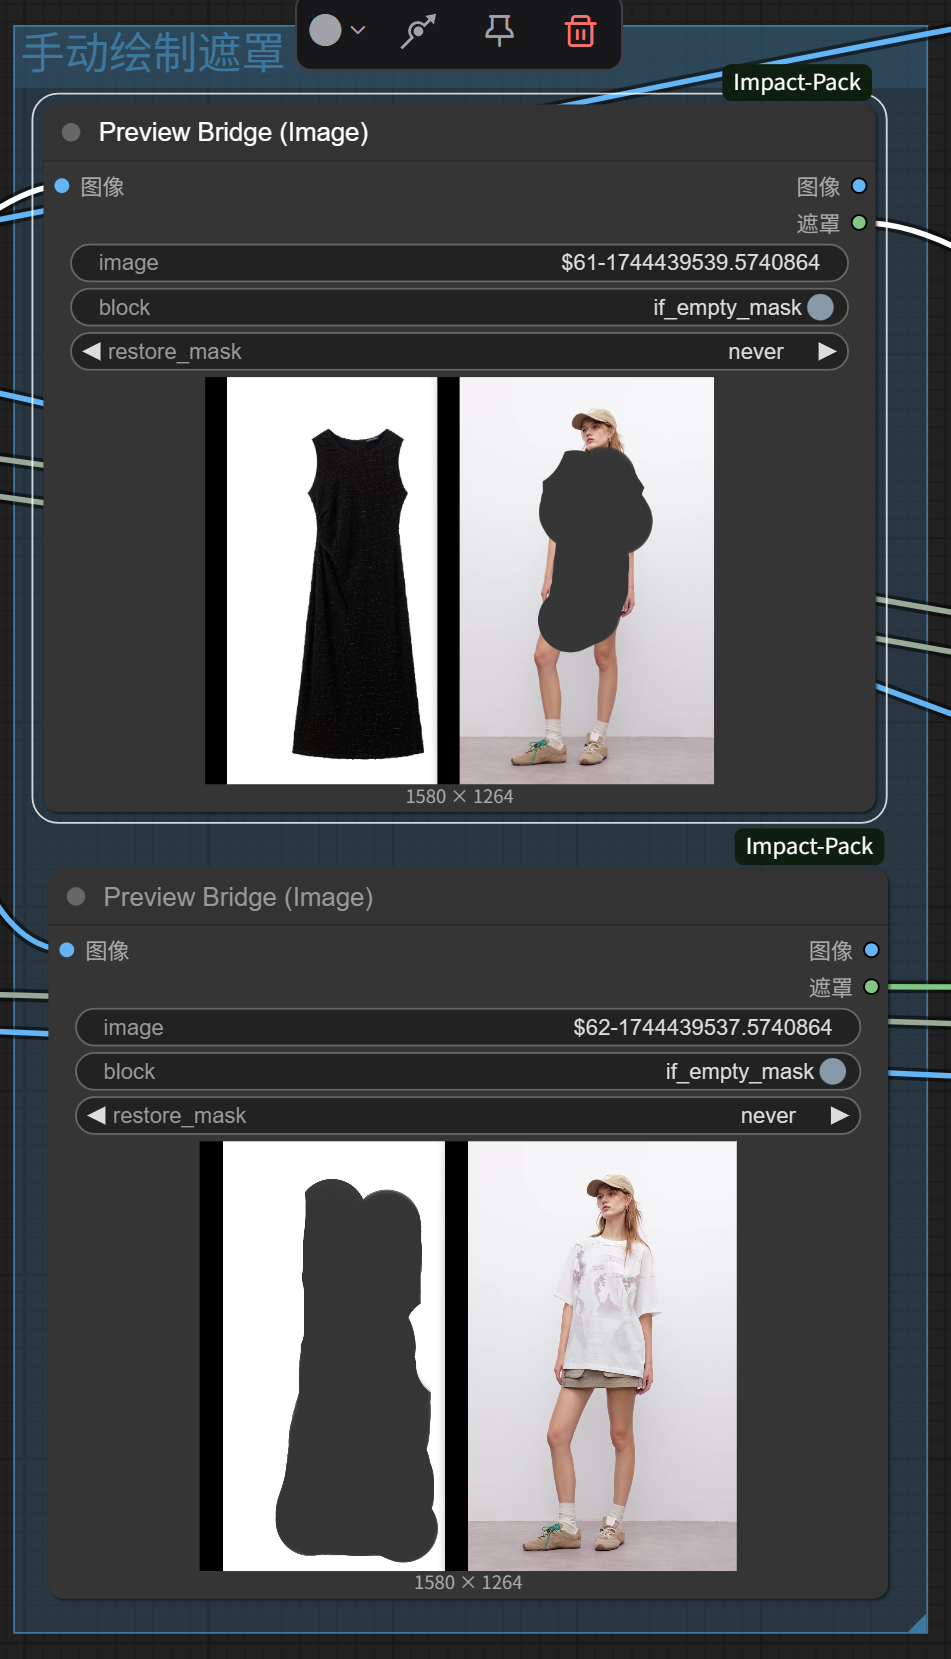Open second node's restore_mask never dropdown

click(x=767, y=1115)
